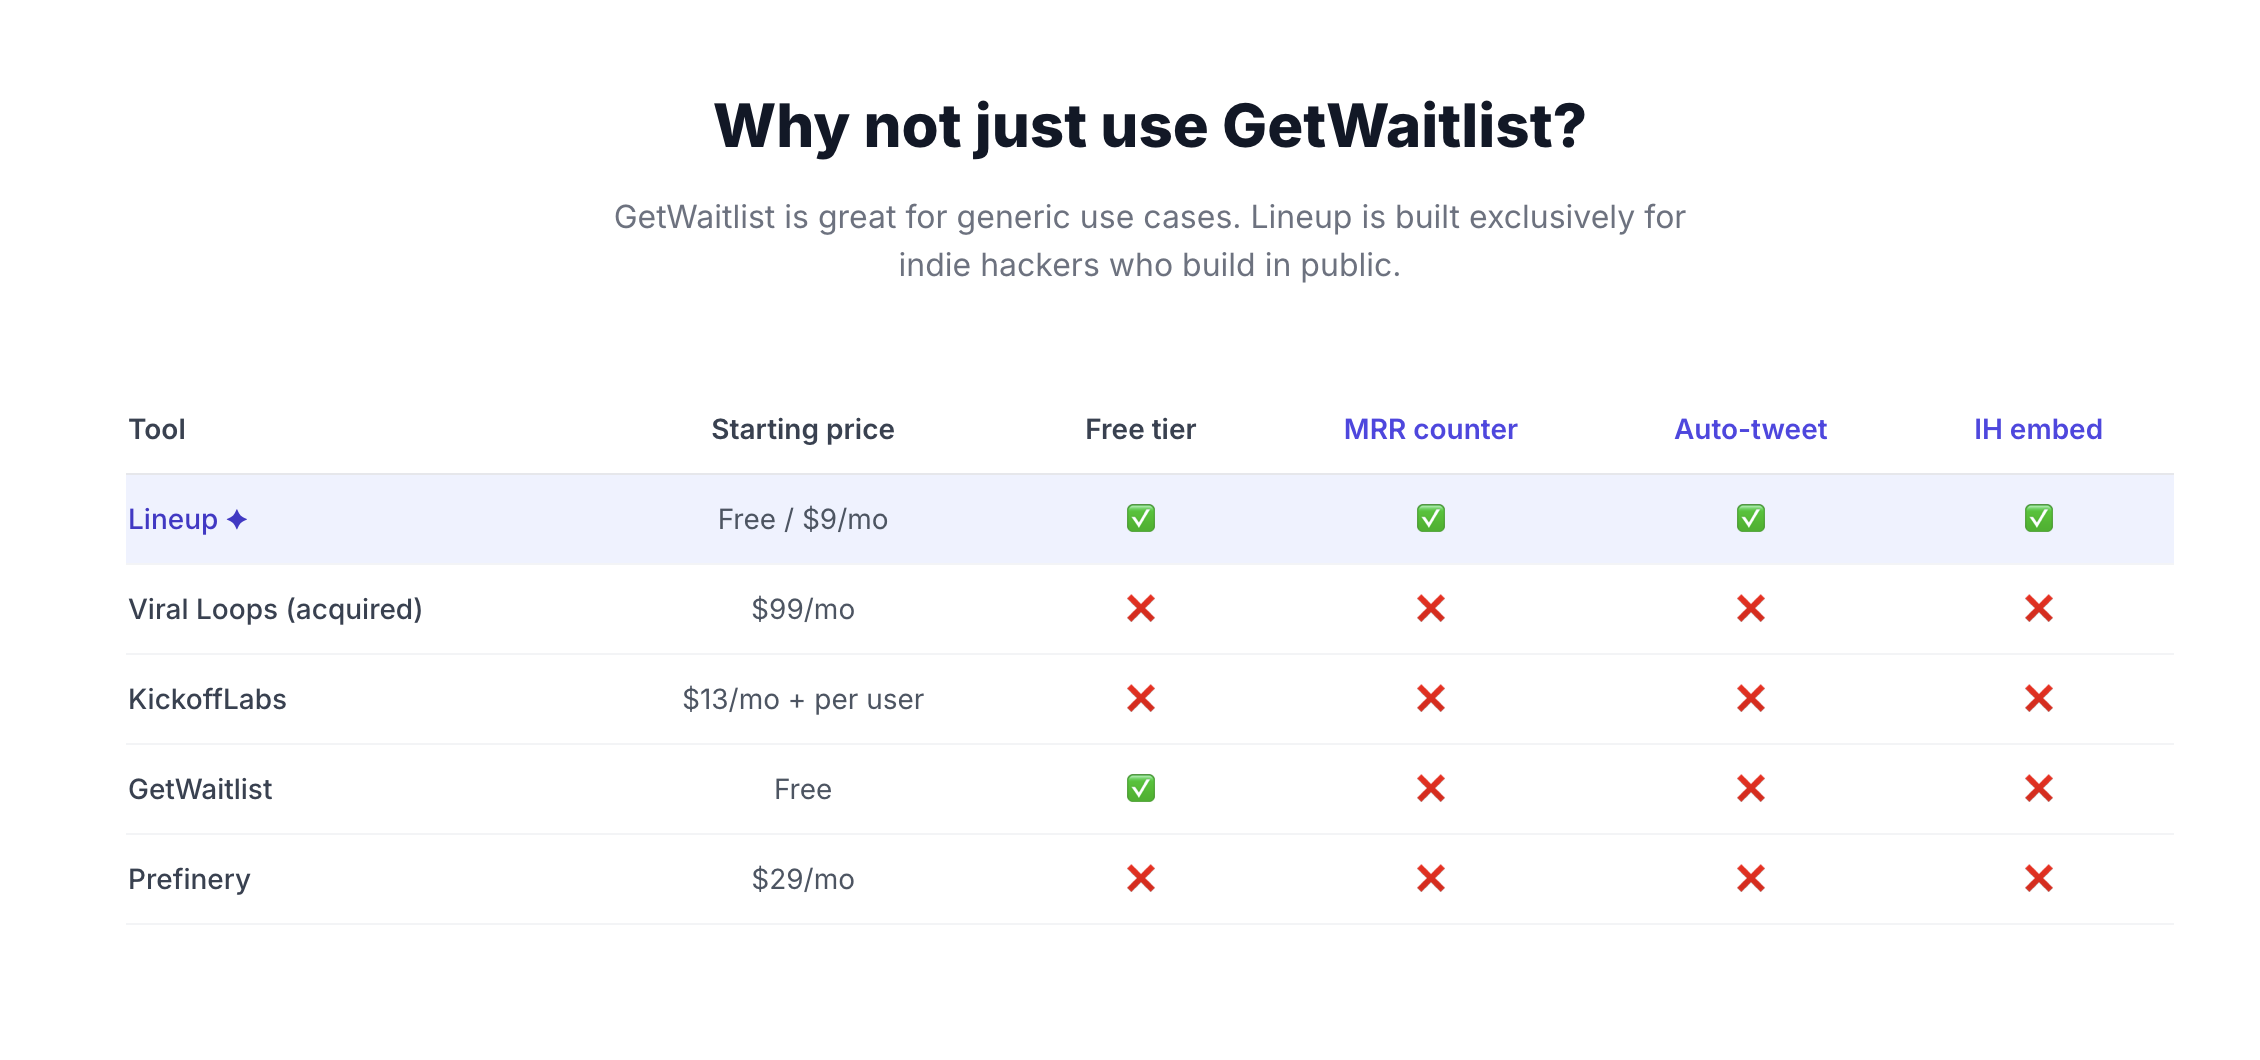Click Prefinery's Free tier red cross
The width and height of the screenshot is (2260, 1060).
coord(1140,878)
